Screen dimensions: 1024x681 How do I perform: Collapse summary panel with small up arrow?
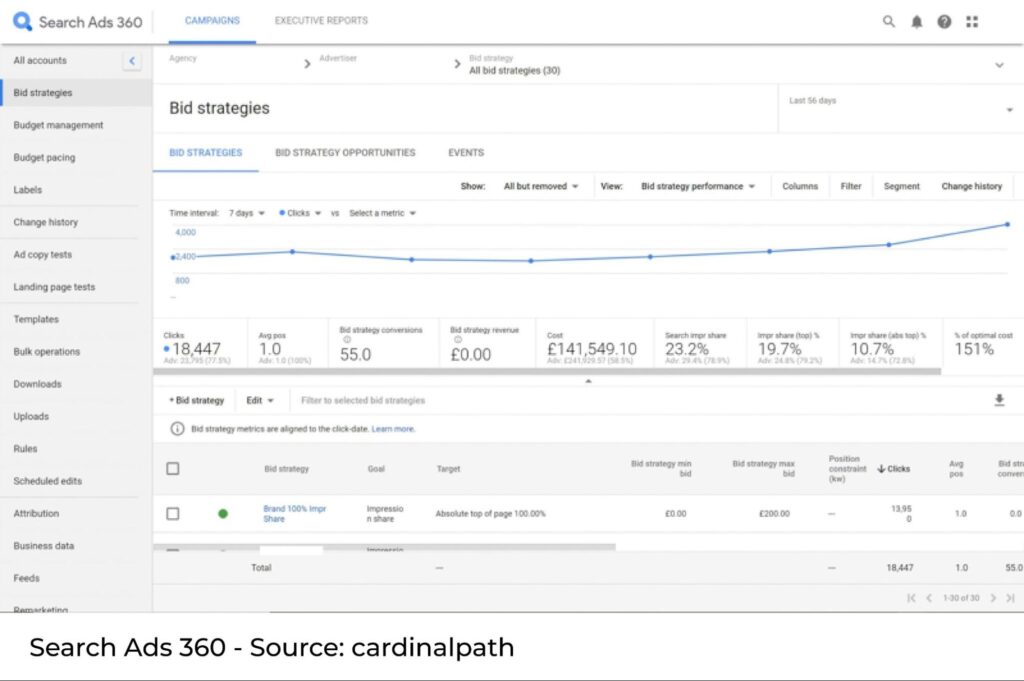click(x=588, y=381)
